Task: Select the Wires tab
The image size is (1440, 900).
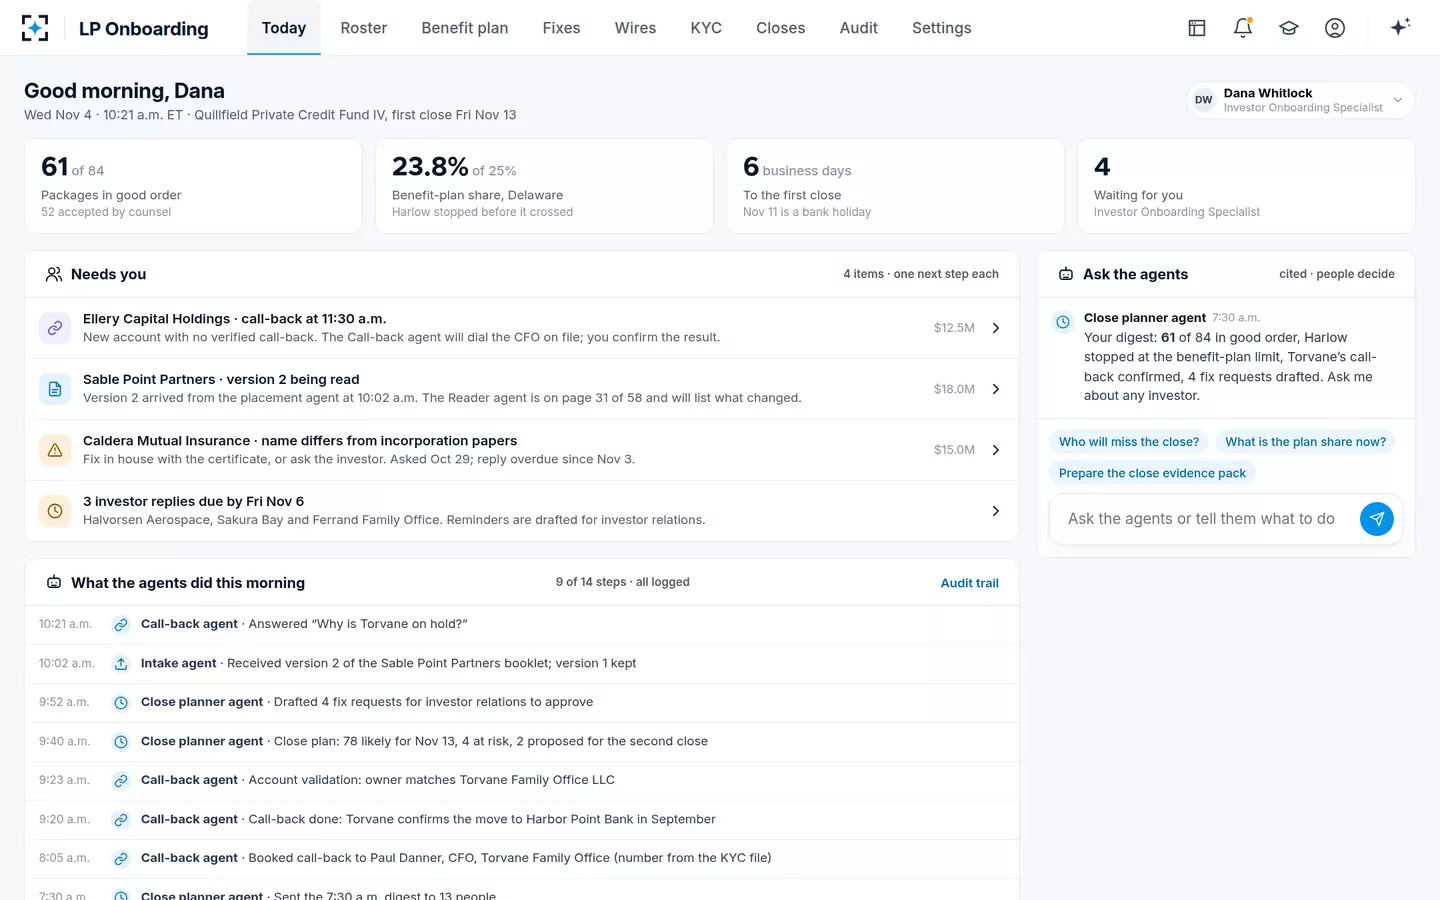Action: pyautogui.click(x=635, y=28)
